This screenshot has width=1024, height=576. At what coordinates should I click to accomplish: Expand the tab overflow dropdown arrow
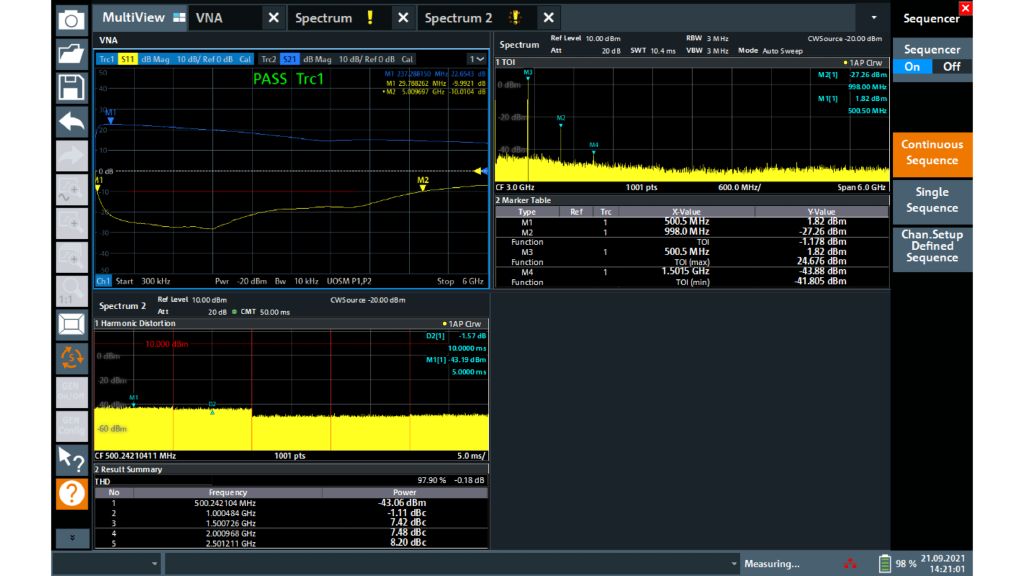[874, 18]
